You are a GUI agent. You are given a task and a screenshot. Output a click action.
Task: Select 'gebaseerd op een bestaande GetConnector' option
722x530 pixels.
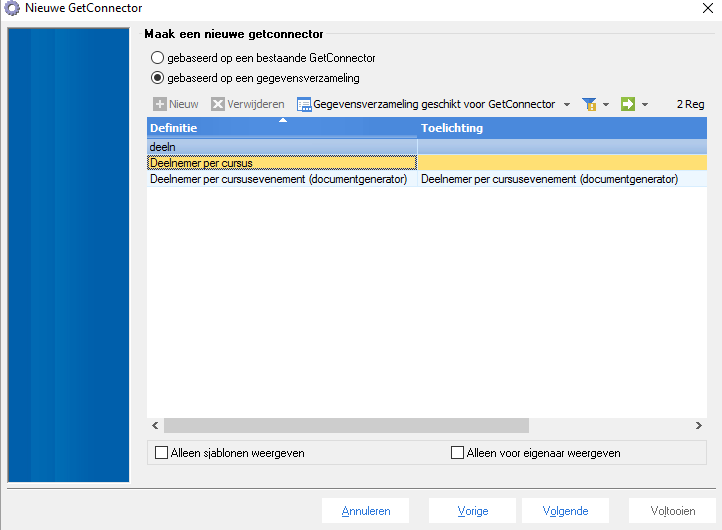[157, 58]
